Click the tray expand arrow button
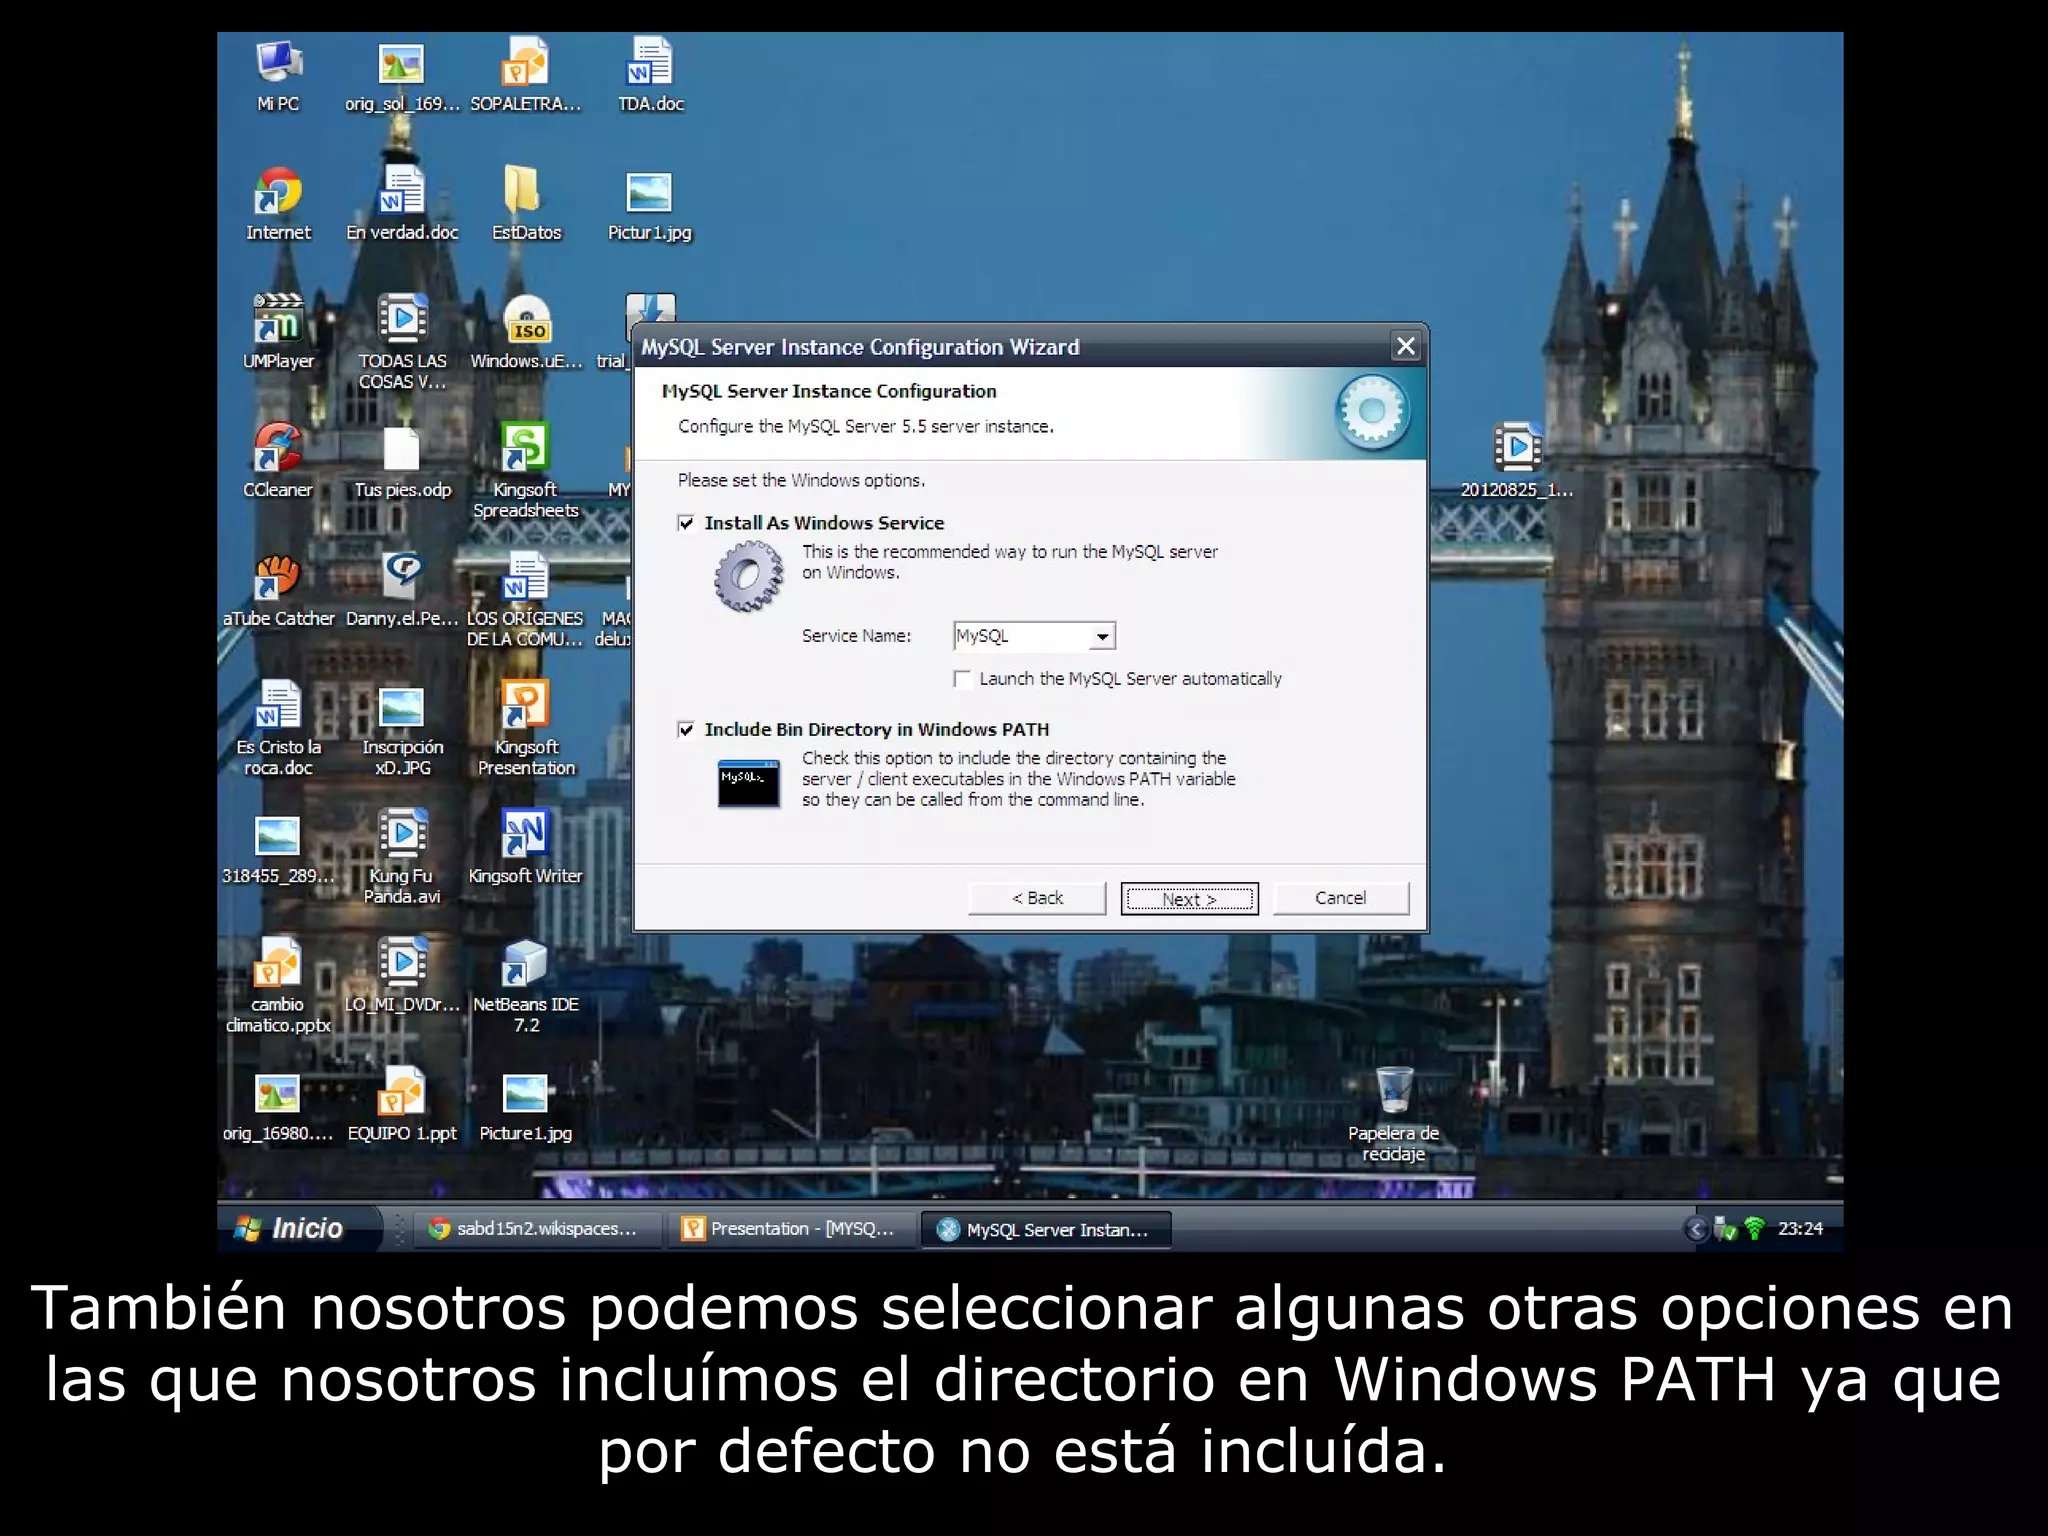Viewport: 2048px width, 1536px height. coord(1696,1229)
